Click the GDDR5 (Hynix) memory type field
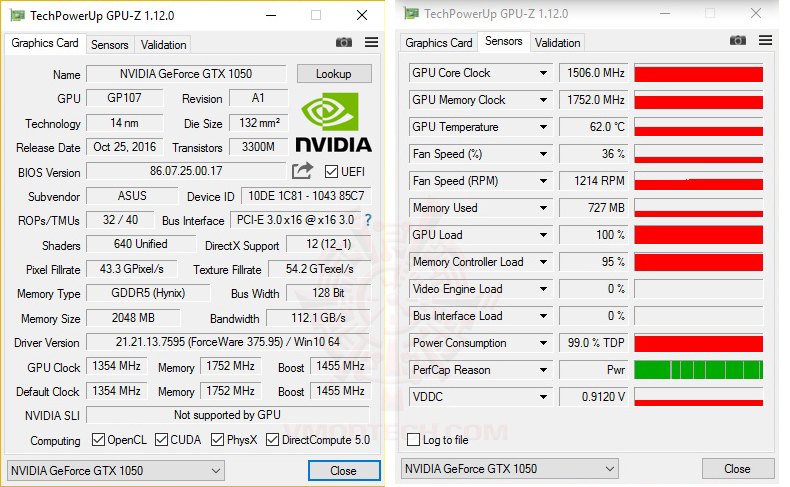This screenshot has height=487, width=790. (148, 293)
